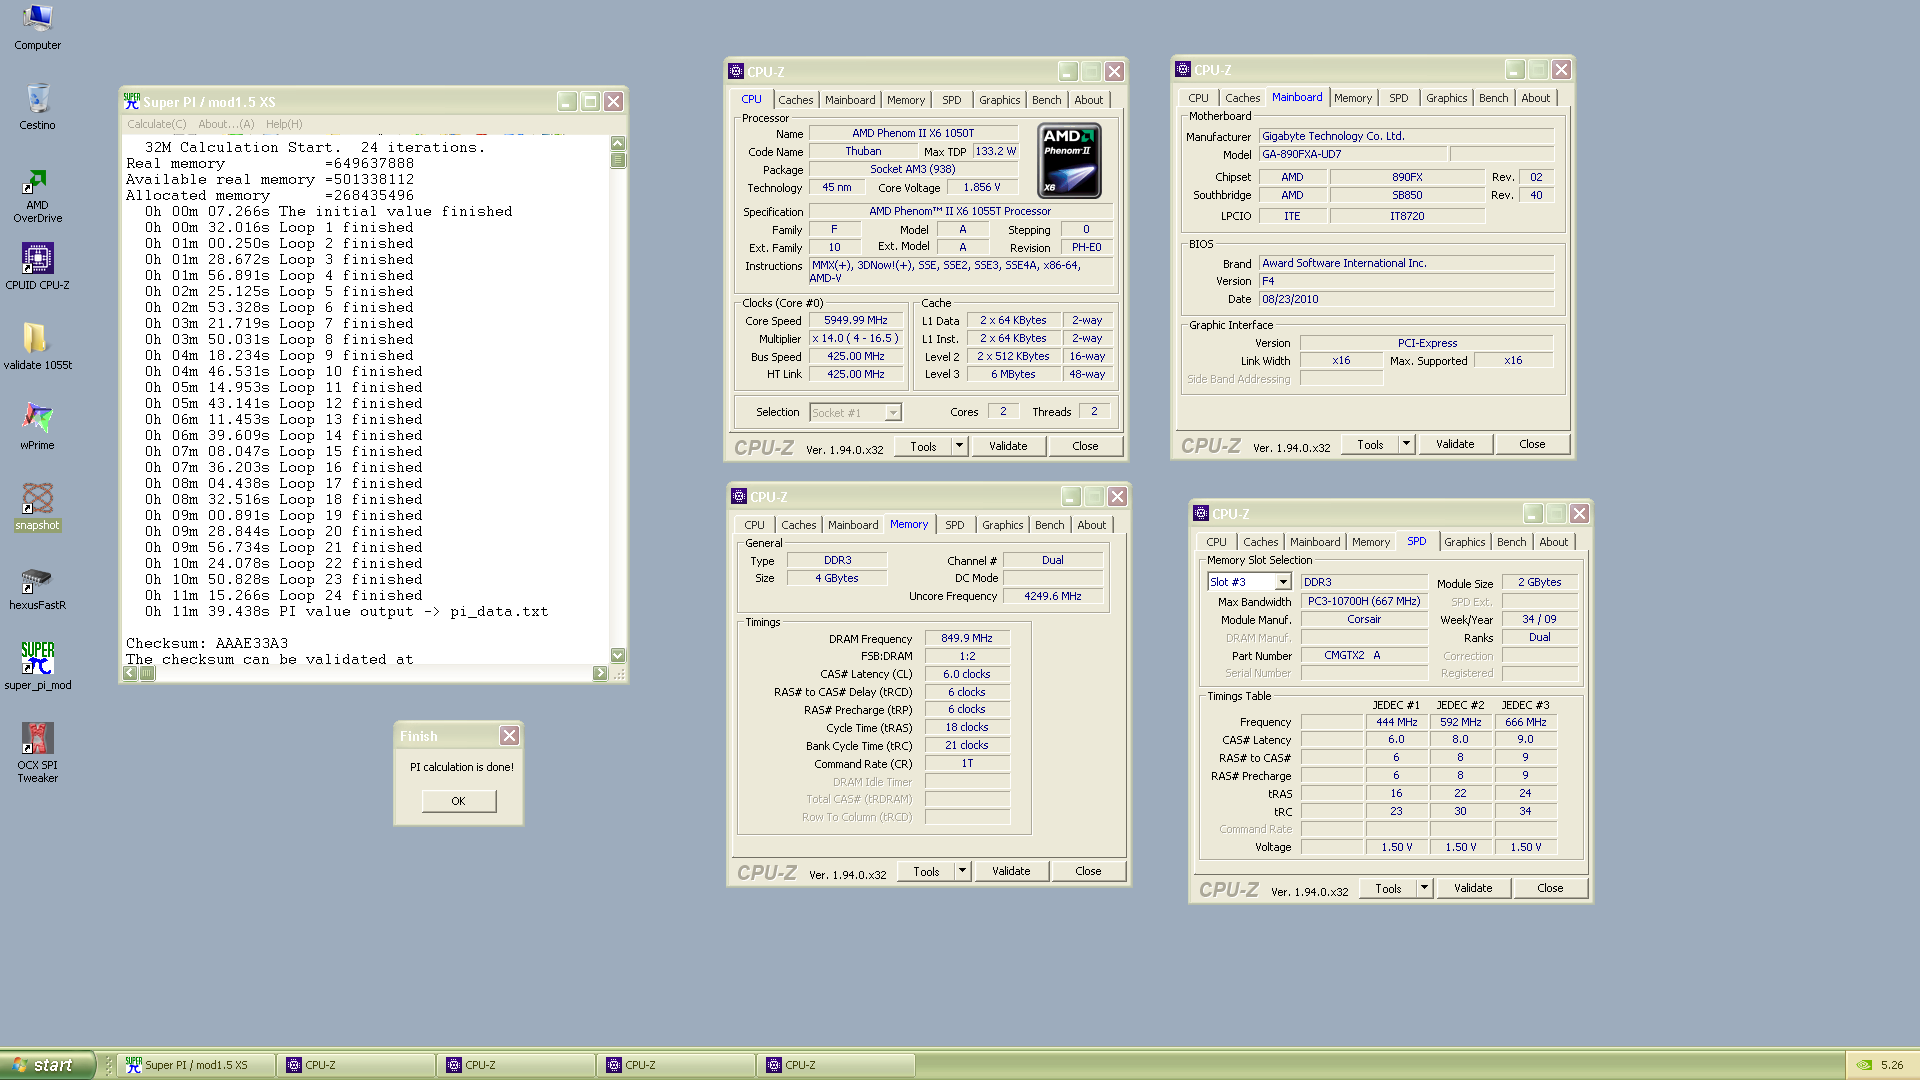Click the Super PI title bar icon

tap(132, 102)
